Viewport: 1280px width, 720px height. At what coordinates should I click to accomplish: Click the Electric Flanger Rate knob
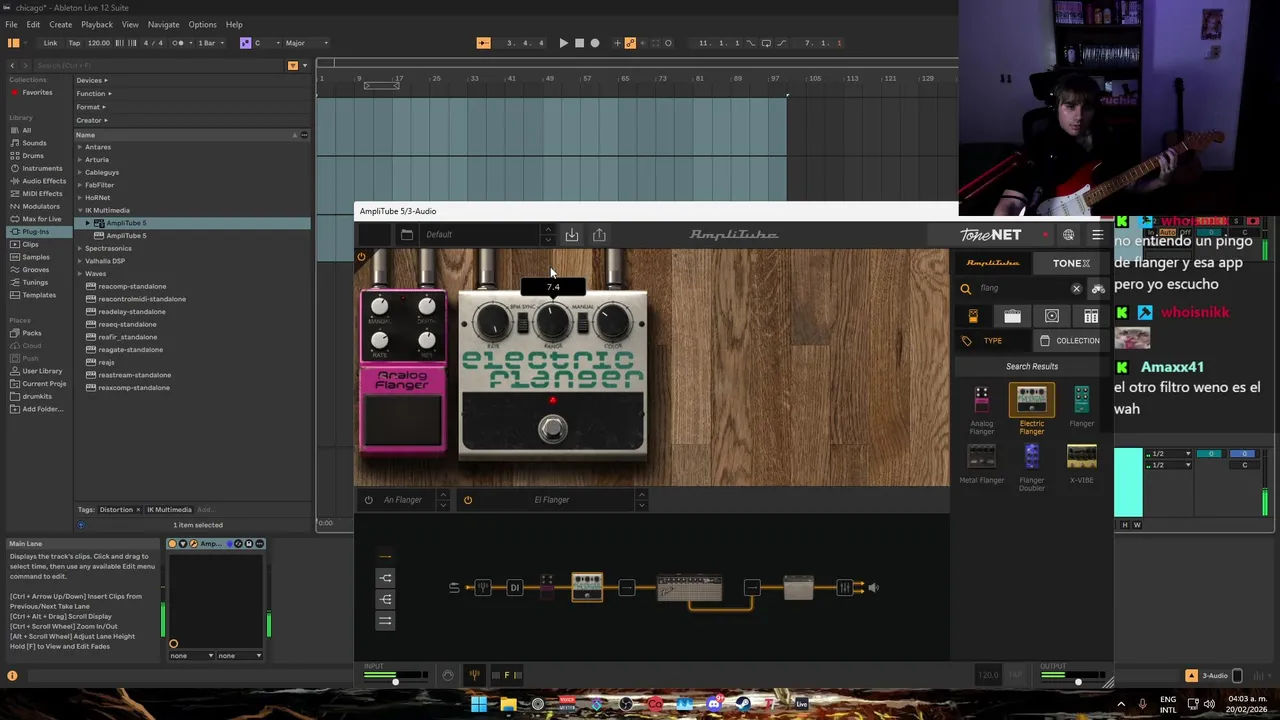(x=492, y=322)
